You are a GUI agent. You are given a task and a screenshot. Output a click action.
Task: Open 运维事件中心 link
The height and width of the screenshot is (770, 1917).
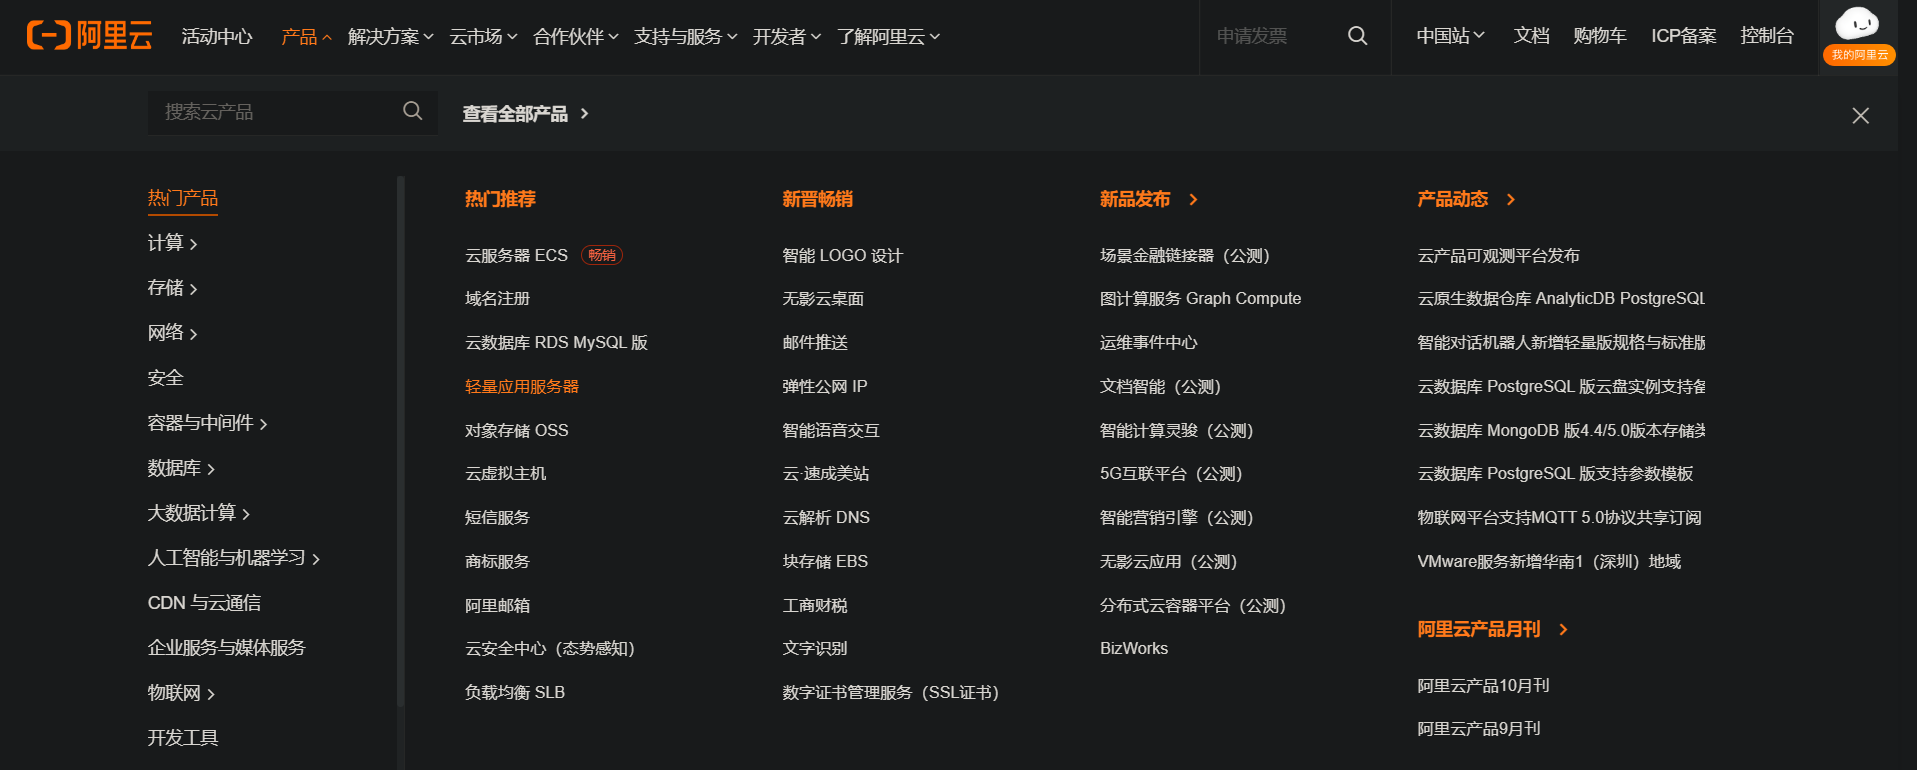pyautogui.click(x=1148, y=343)
